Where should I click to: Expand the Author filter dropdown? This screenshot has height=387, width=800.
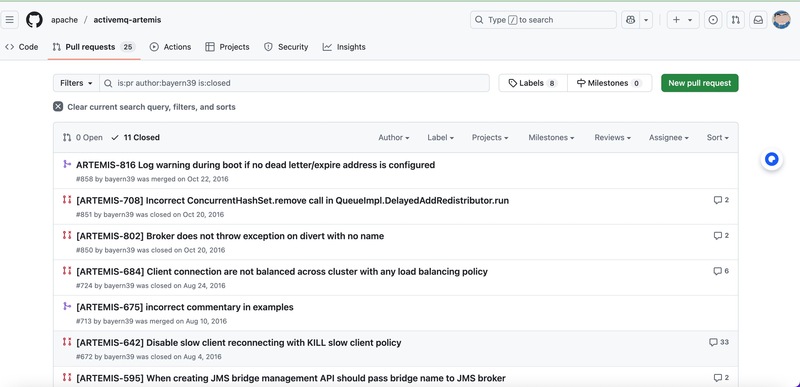pyautogui.click(x=394, y=138)
